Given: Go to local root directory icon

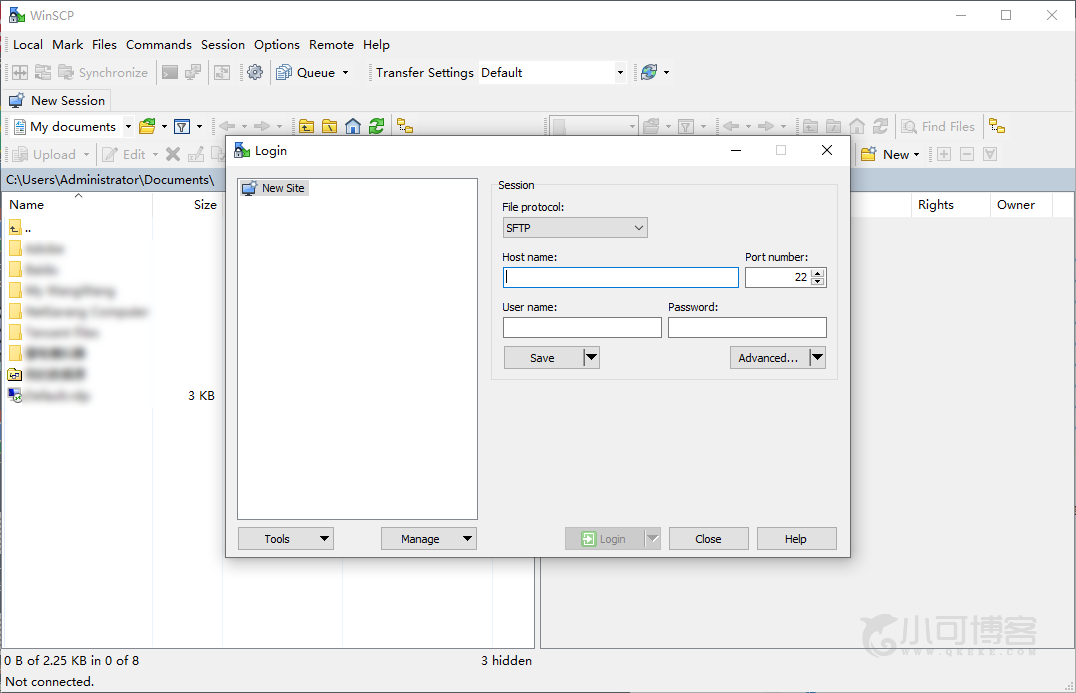Looking at the screenshot, I should click(329, 126).
